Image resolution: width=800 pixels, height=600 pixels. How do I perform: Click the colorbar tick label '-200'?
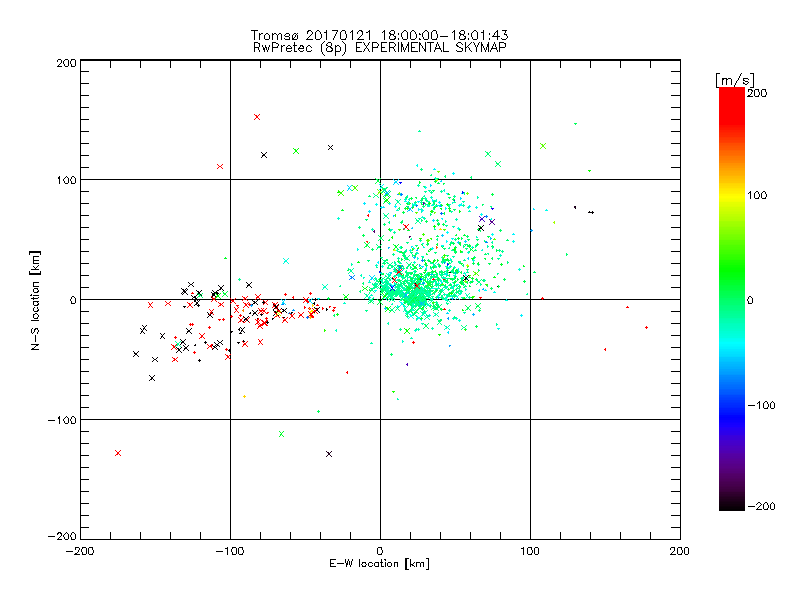[x=761, y=507]
